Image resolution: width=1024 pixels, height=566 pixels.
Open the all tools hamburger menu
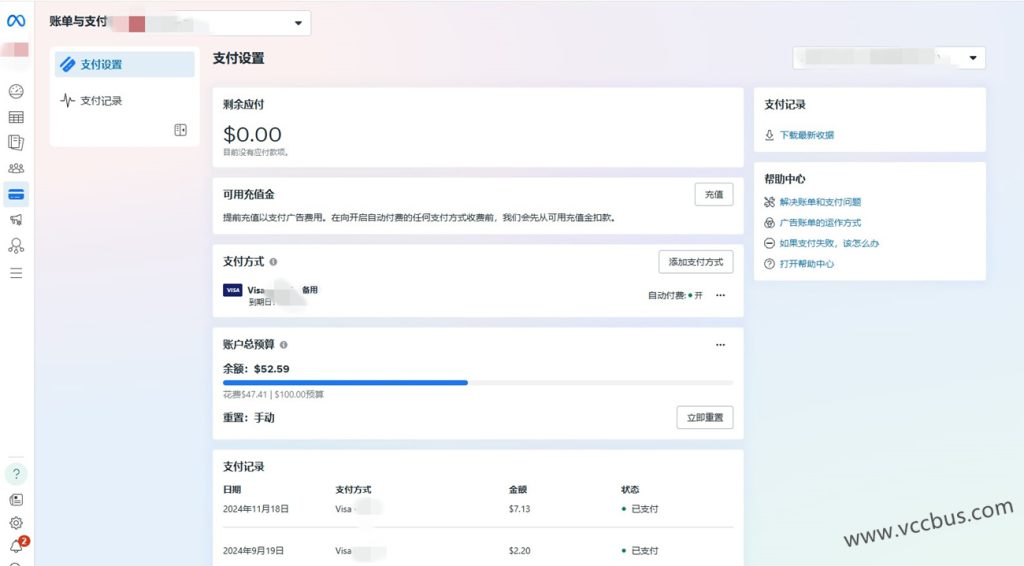click(x=16, y=272)
